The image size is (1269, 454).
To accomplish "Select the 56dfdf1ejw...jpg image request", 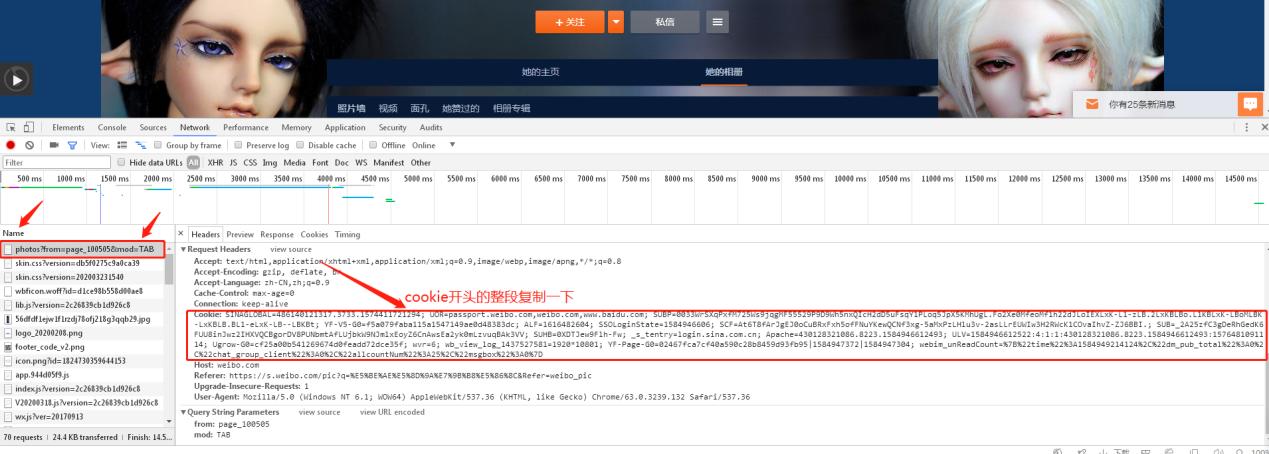I will coord(83,319).
